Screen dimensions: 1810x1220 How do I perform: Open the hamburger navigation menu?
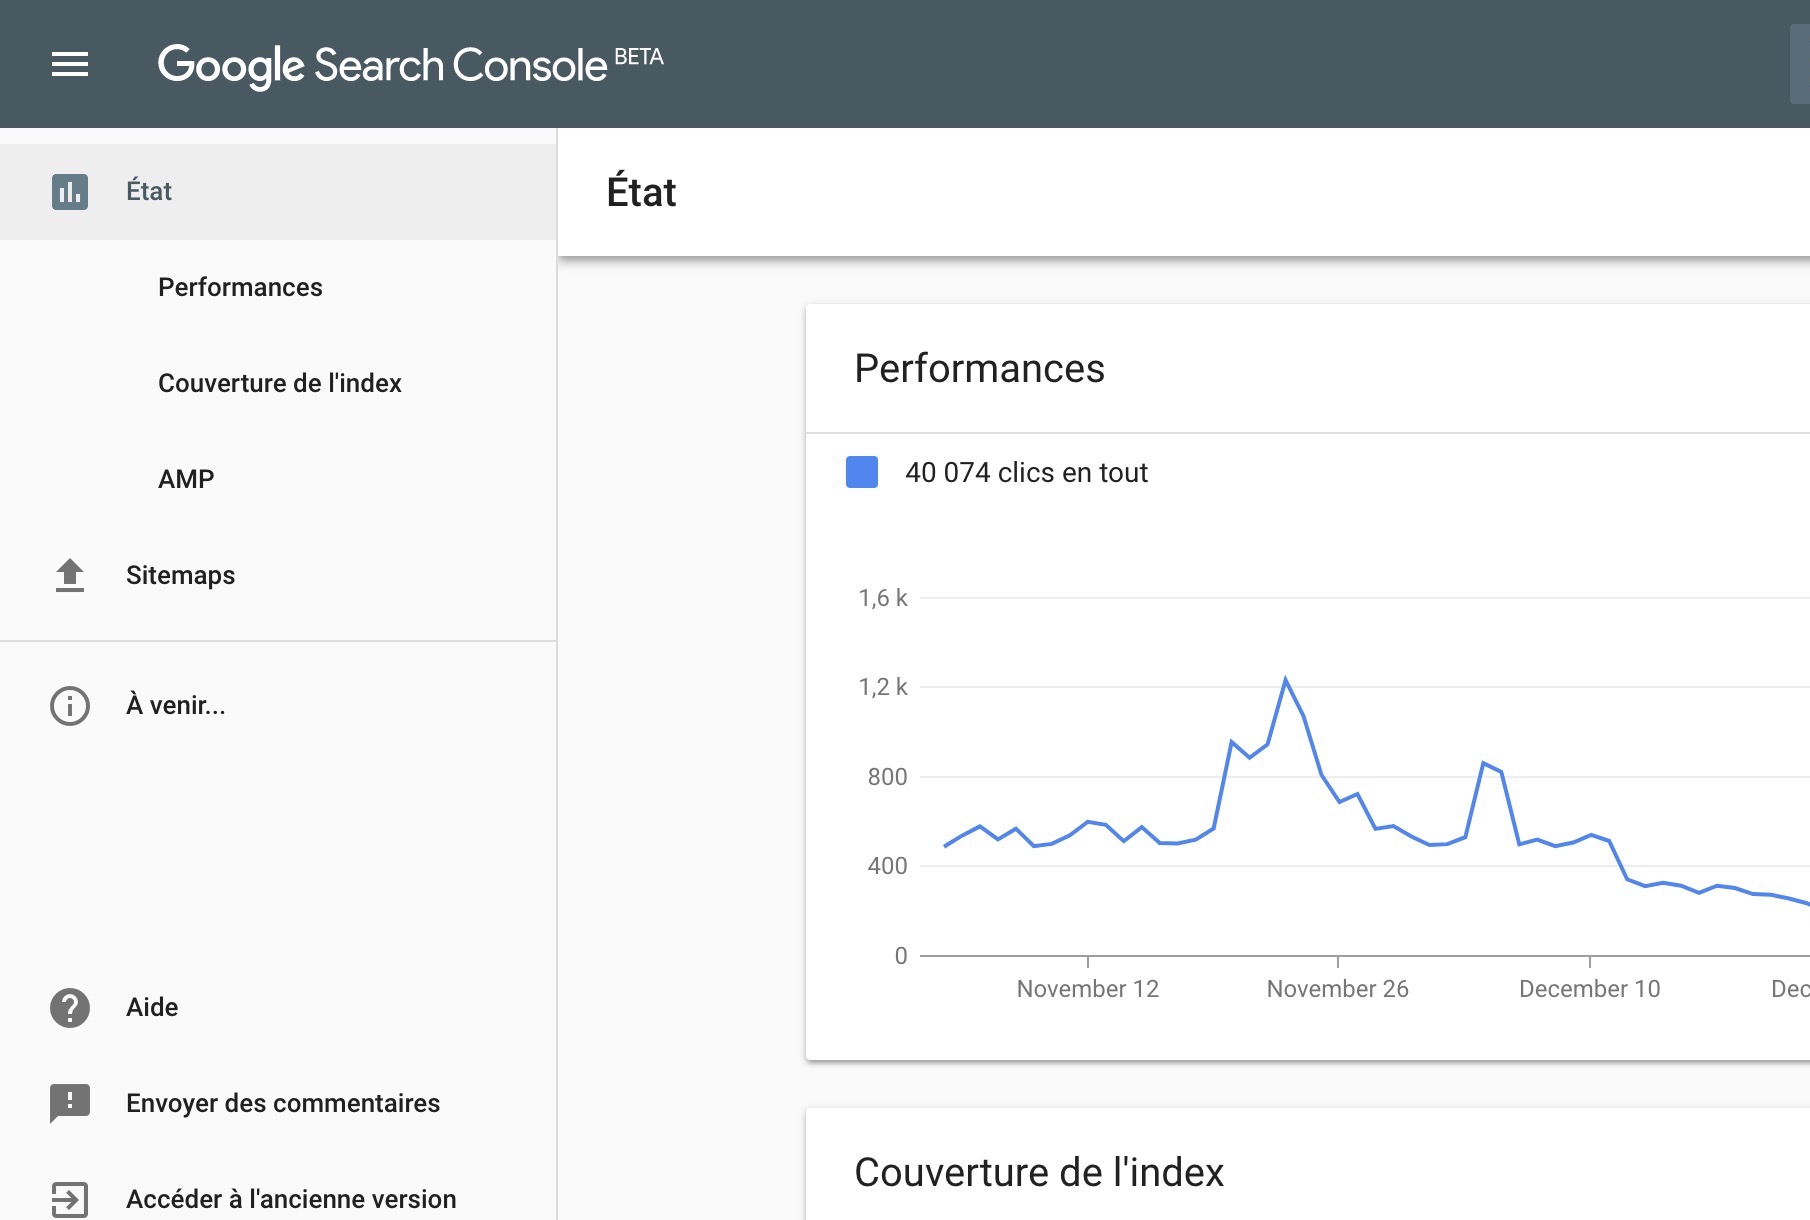[70, 65]
